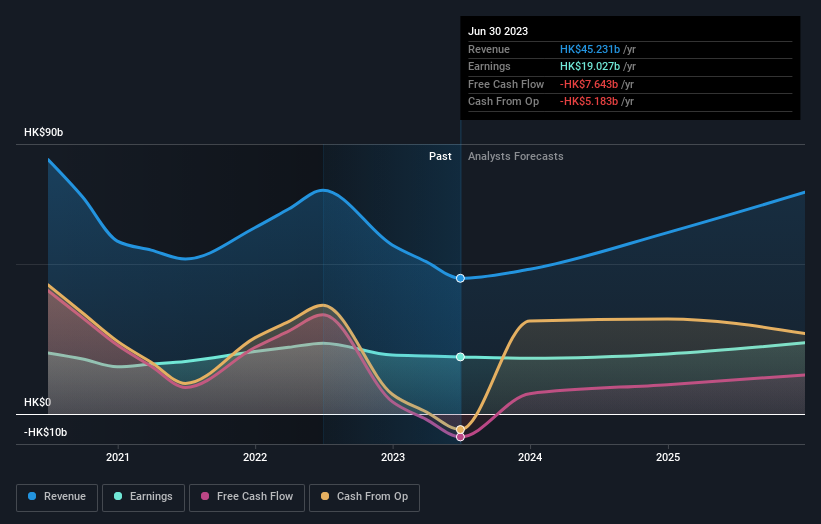Screen dimensions: 821x524
Task: Select the Free Cash Flow data point marker
Action: 460,437
